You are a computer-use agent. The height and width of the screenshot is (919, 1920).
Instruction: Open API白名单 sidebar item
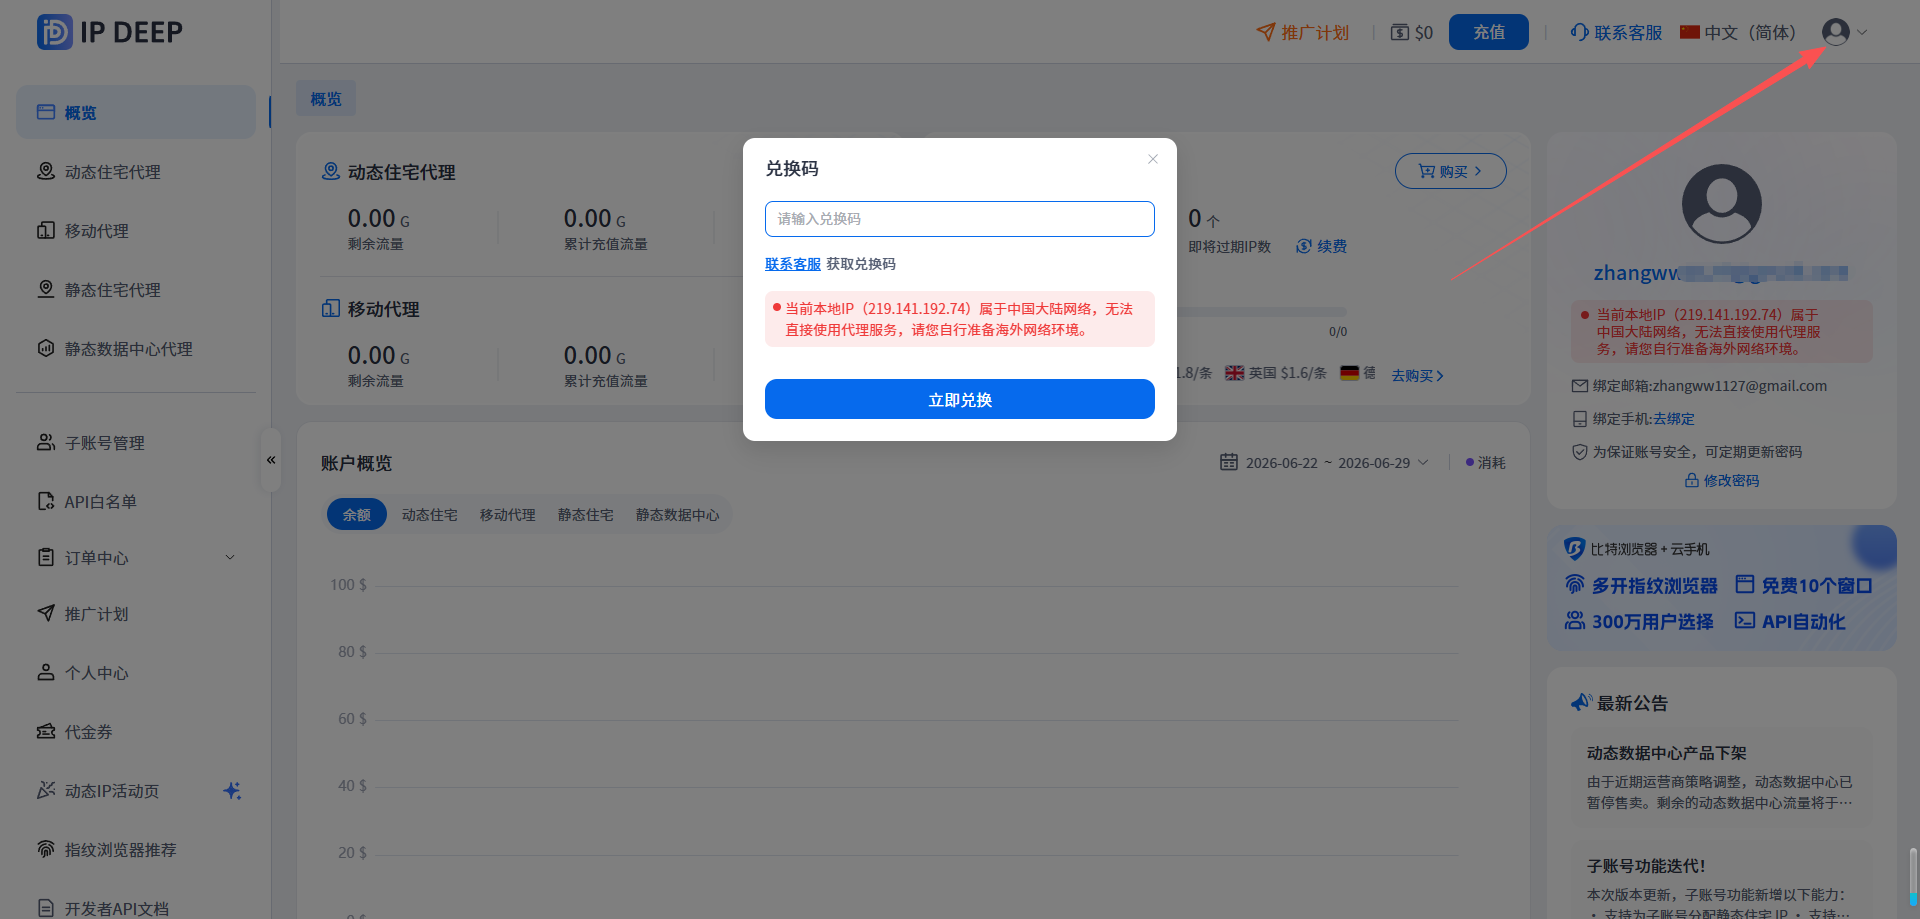pyautogui.click(x=136, y=502)
